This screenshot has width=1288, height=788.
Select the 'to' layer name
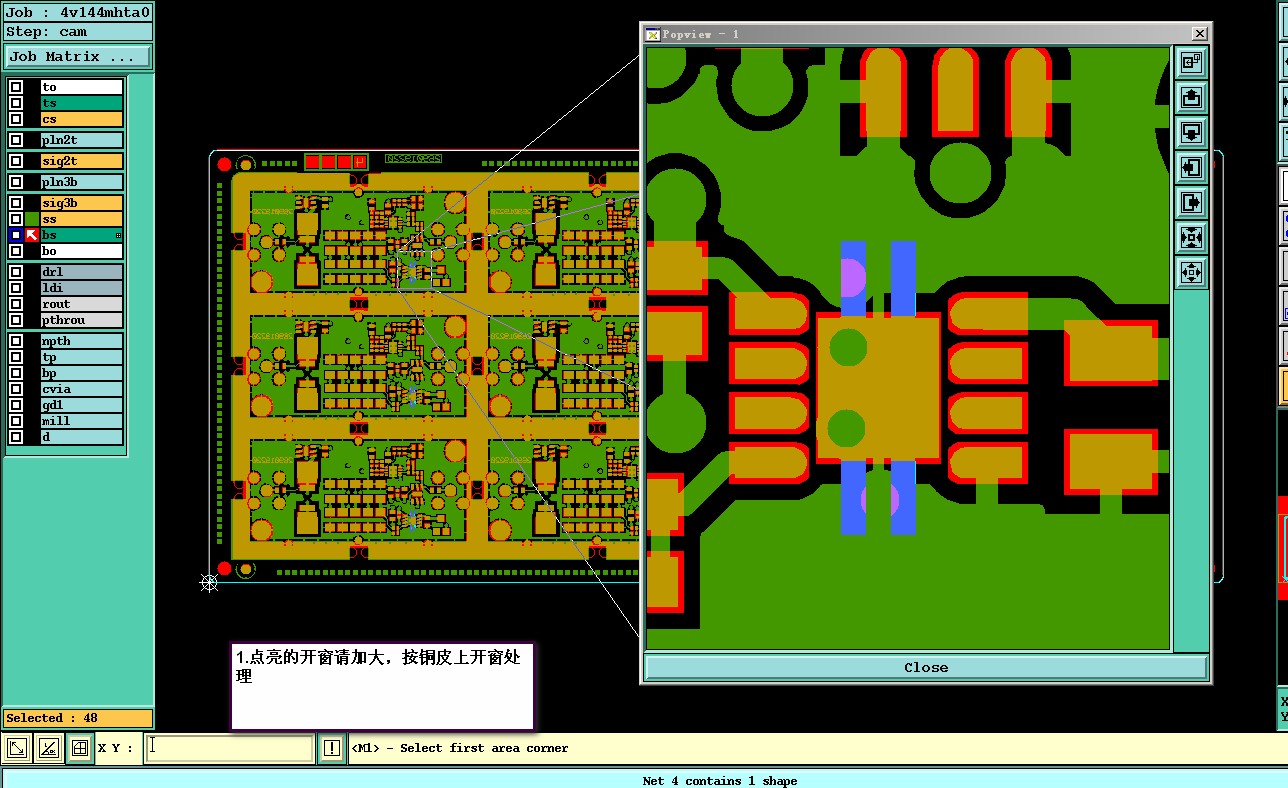click(81, 87)
